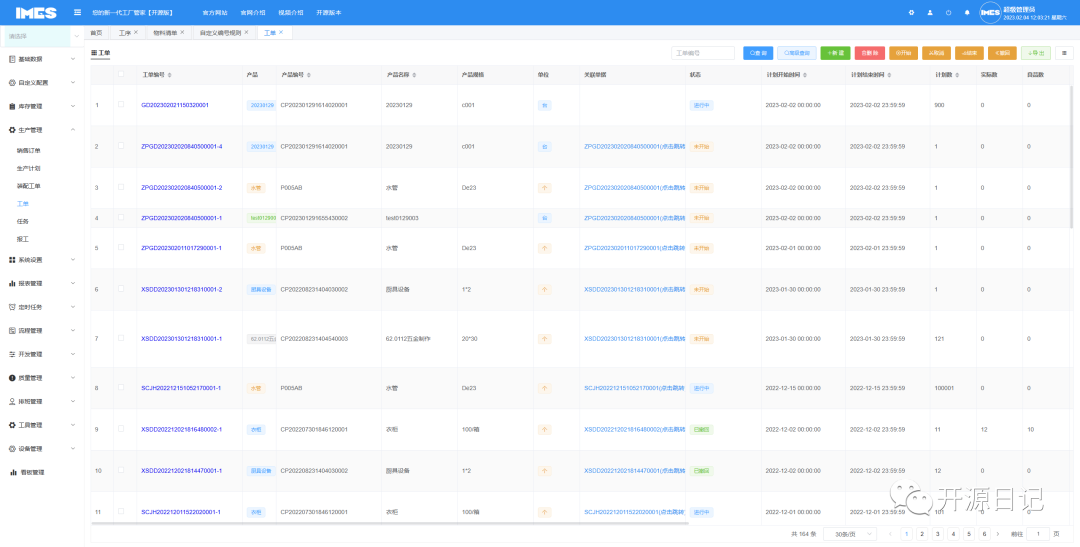Click the power icon in header

point(948,12)
